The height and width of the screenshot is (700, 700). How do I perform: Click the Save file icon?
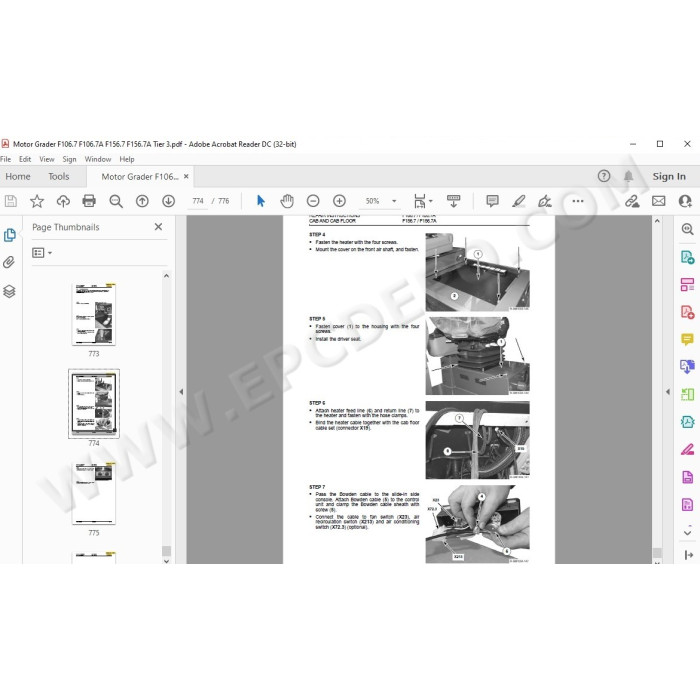[x=11, y=201]
